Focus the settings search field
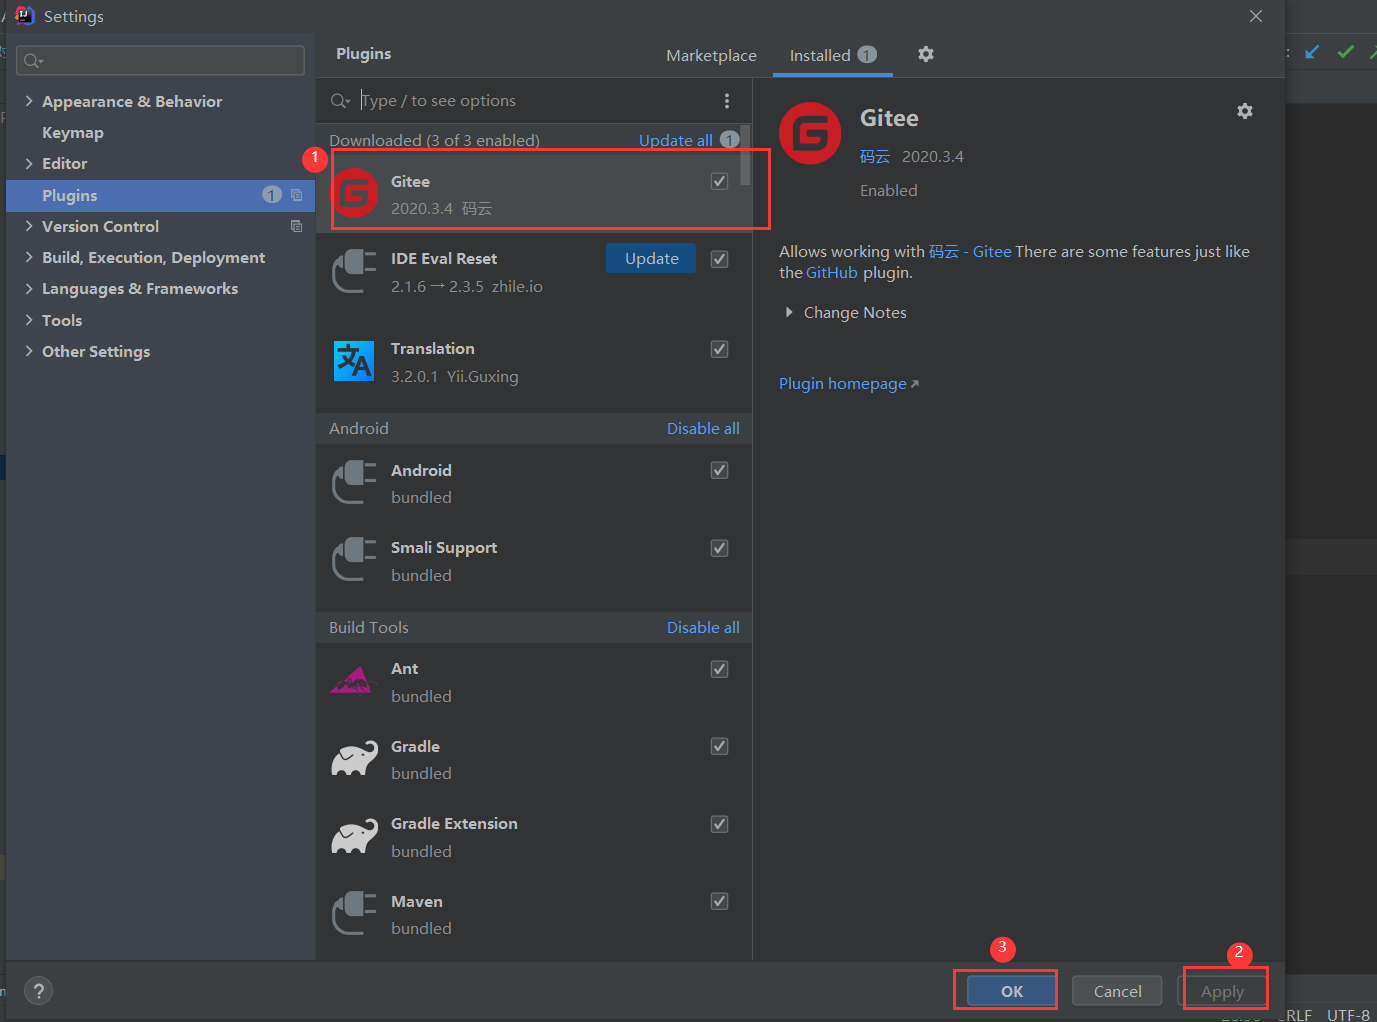This screenshot has width=1377, height=1022. [160, 61]
